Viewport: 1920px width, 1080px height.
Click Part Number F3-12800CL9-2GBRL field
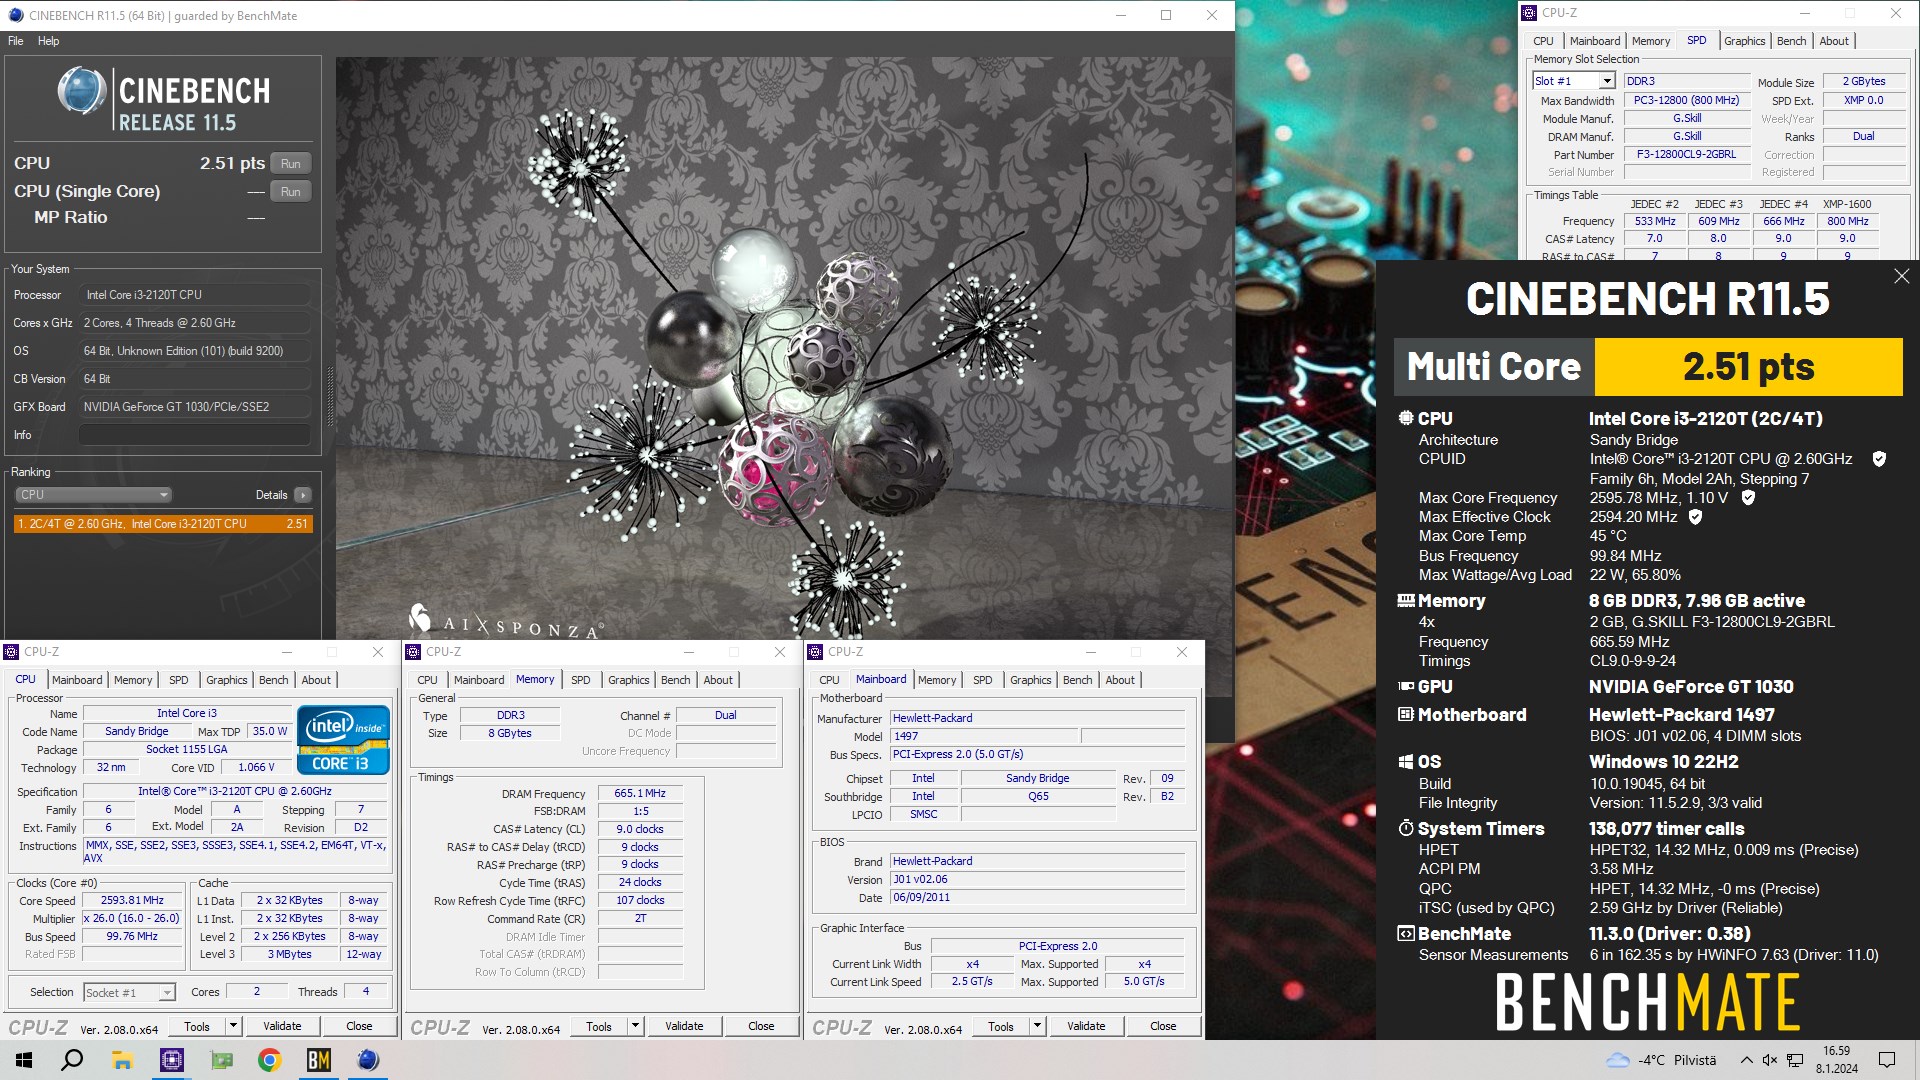point(1686,154)
